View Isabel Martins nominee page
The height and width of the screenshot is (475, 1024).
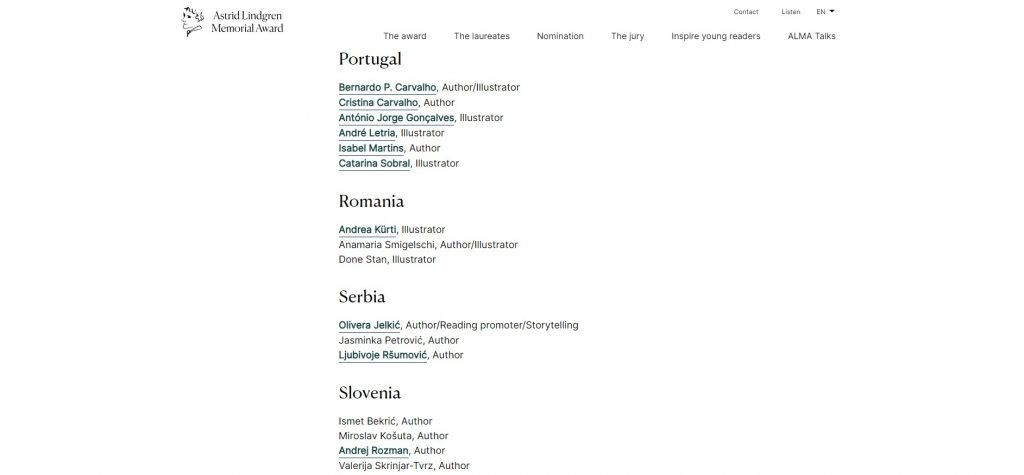point(371,148)
